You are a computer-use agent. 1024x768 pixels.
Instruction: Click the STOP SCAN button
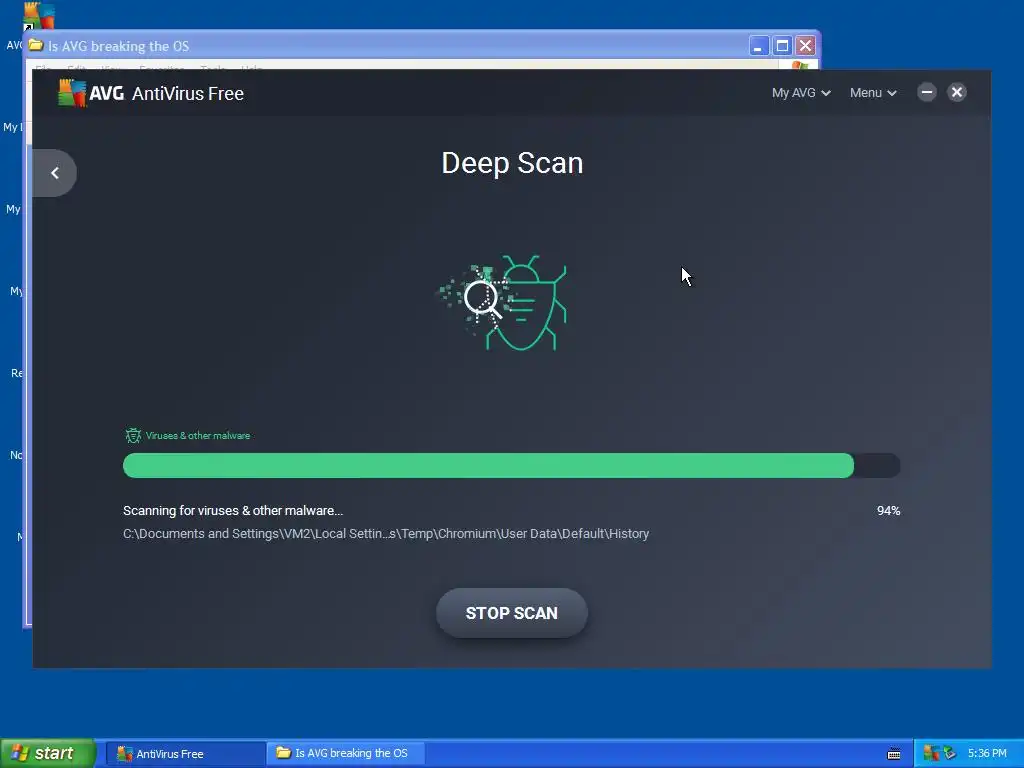coord(512,613)
